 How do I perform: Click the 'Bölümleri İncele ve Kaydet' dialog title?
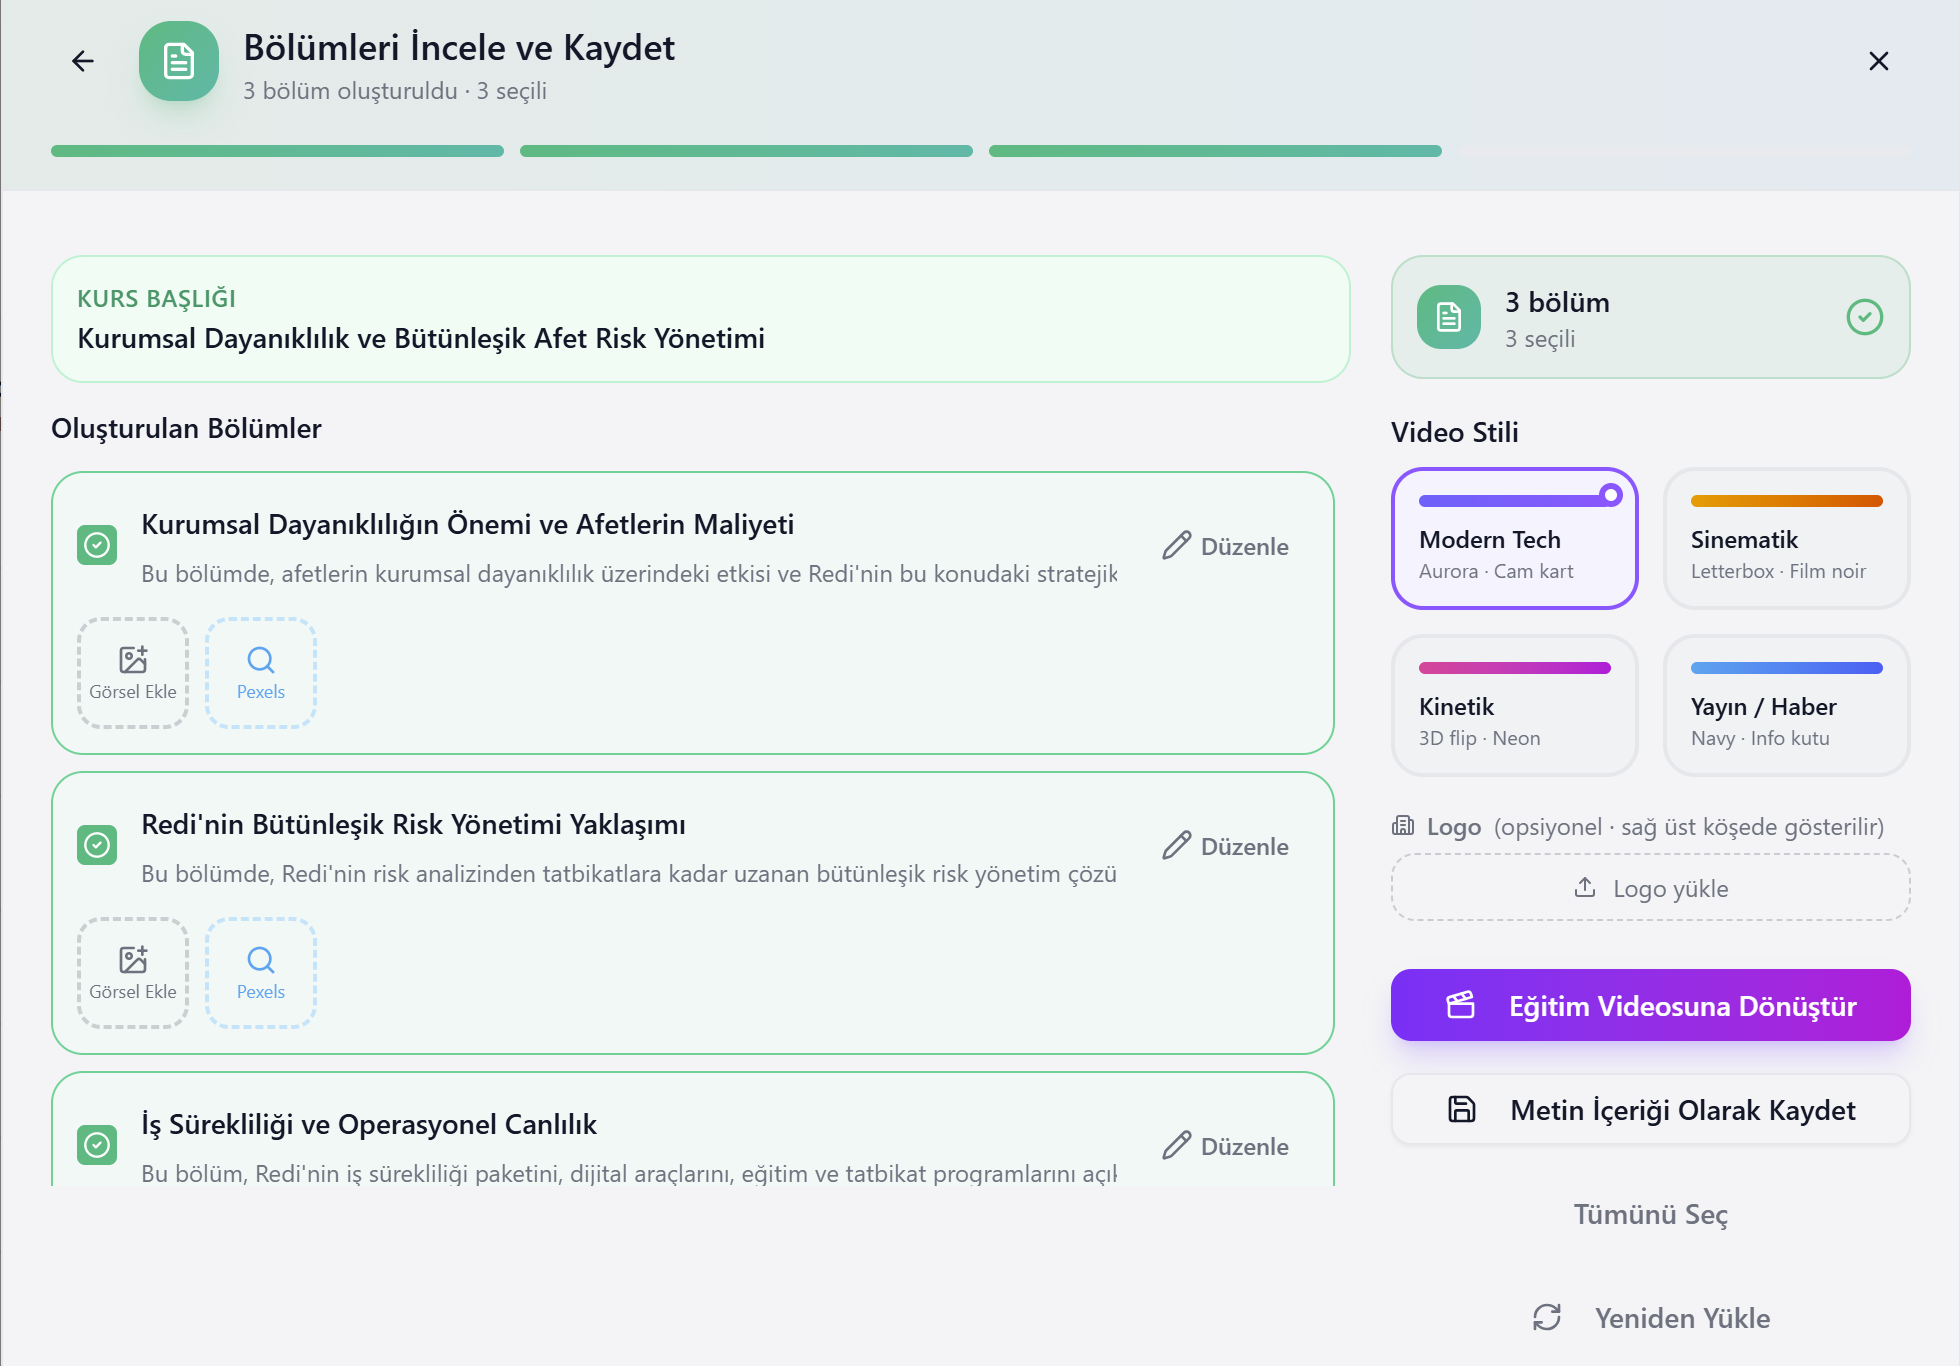coord(459,48)
